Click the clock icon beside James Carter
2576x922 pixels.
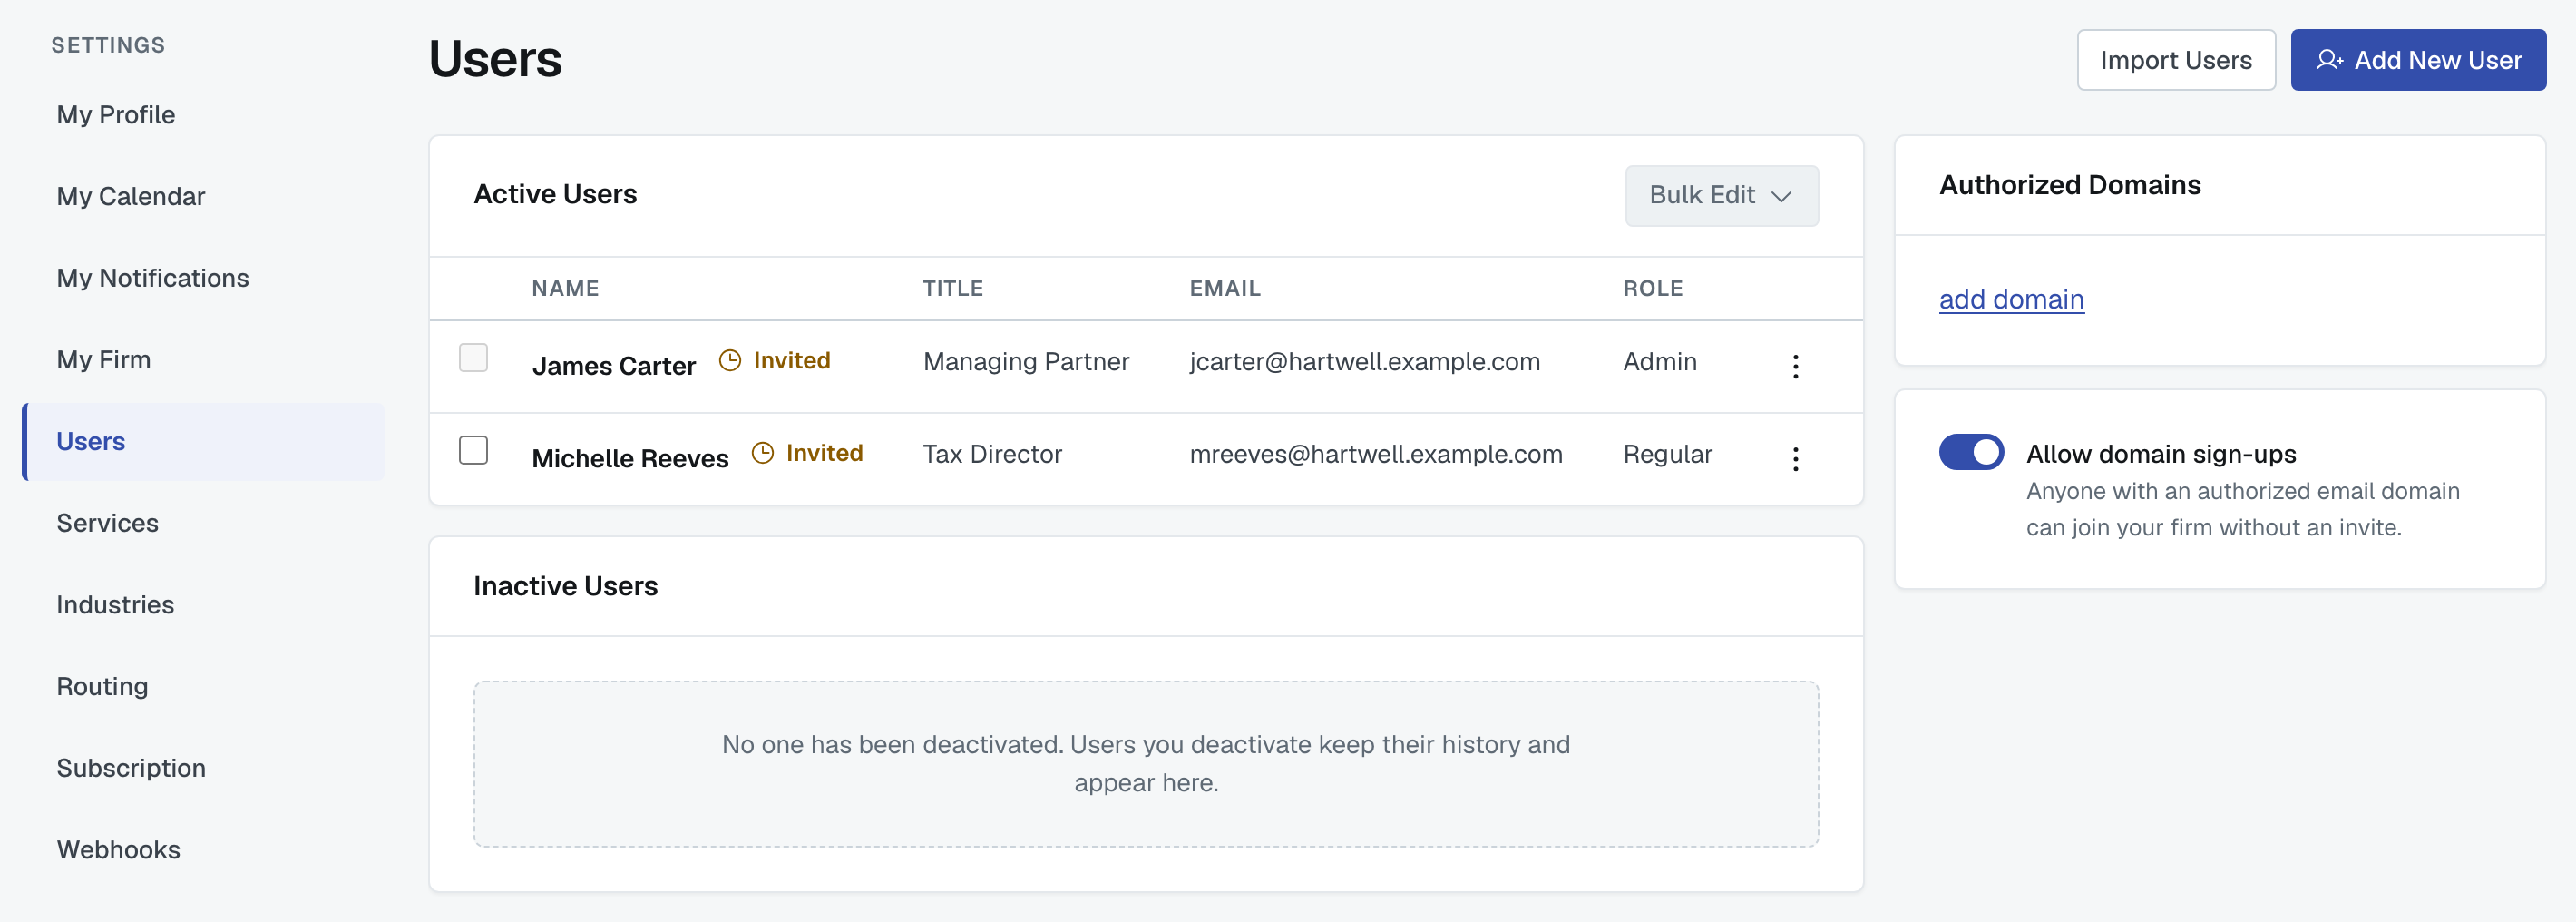pyautogui.click(x=730, y=360)
